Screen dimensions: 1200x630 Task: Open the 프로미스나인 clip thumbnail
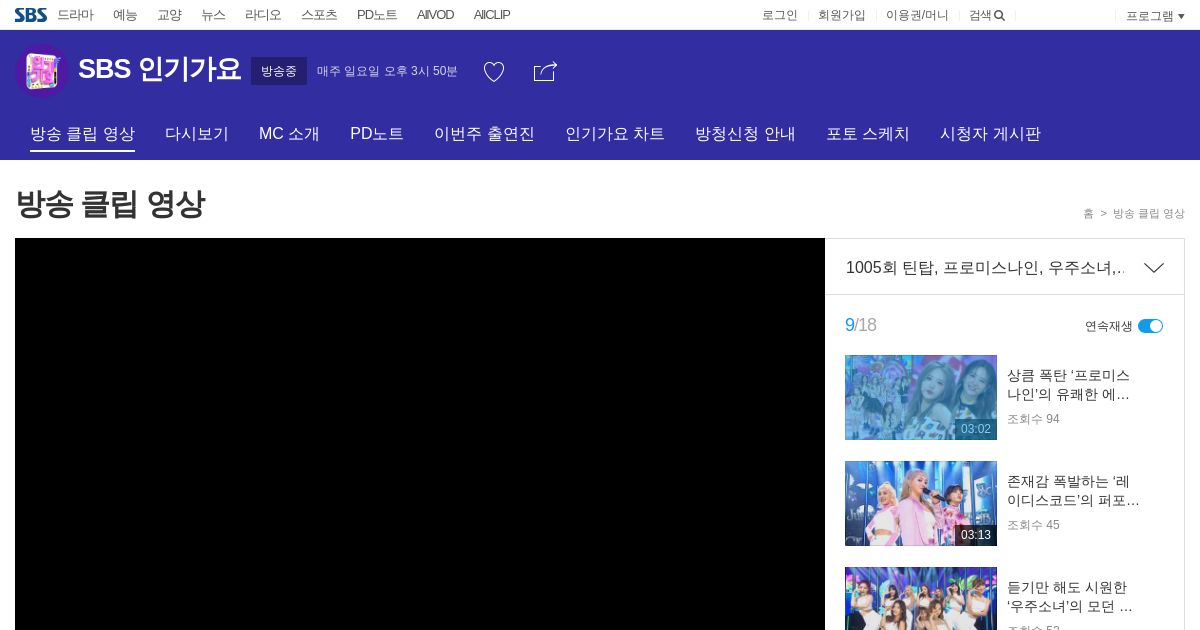921,397
